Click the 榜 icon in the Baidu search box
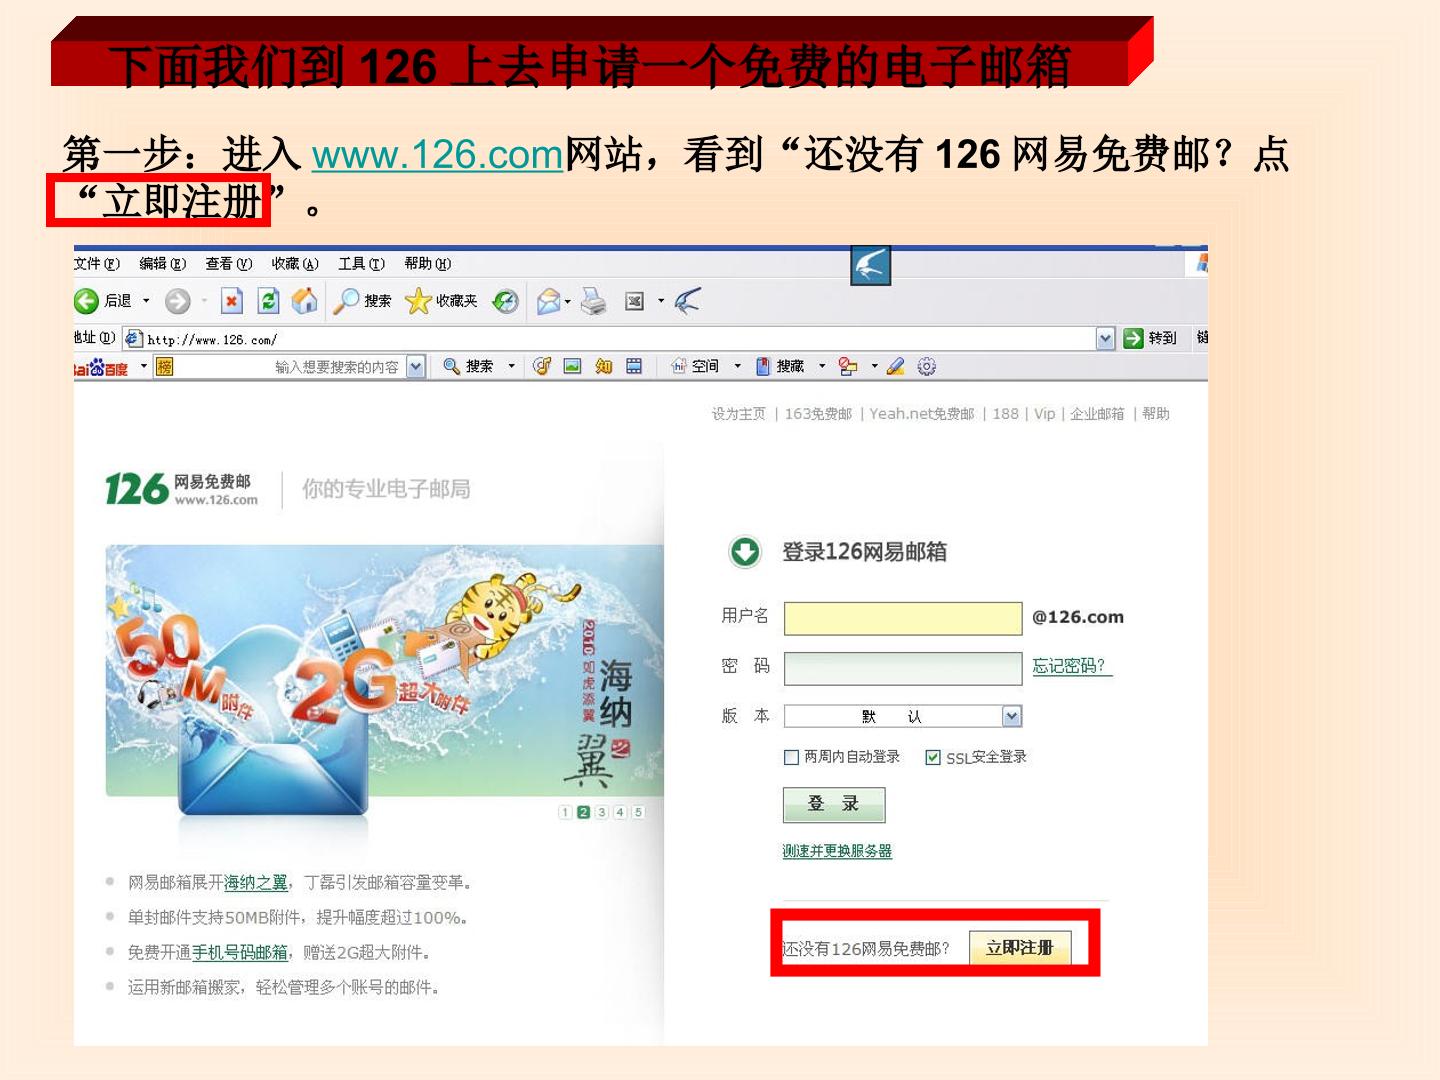Viewport: 1440px width, 1080px height. point(164,367)
